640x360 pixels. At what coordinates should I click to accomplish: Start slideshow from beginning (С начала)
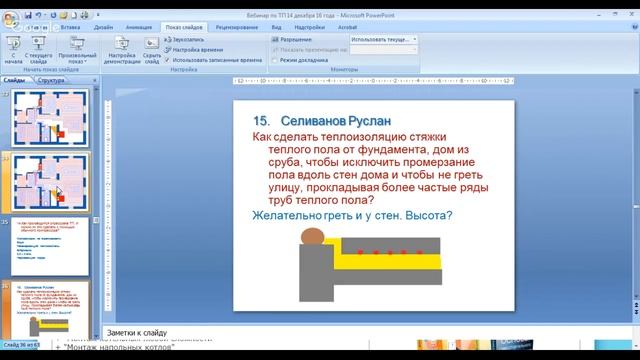pyautogui.click(x=13, y=50)
